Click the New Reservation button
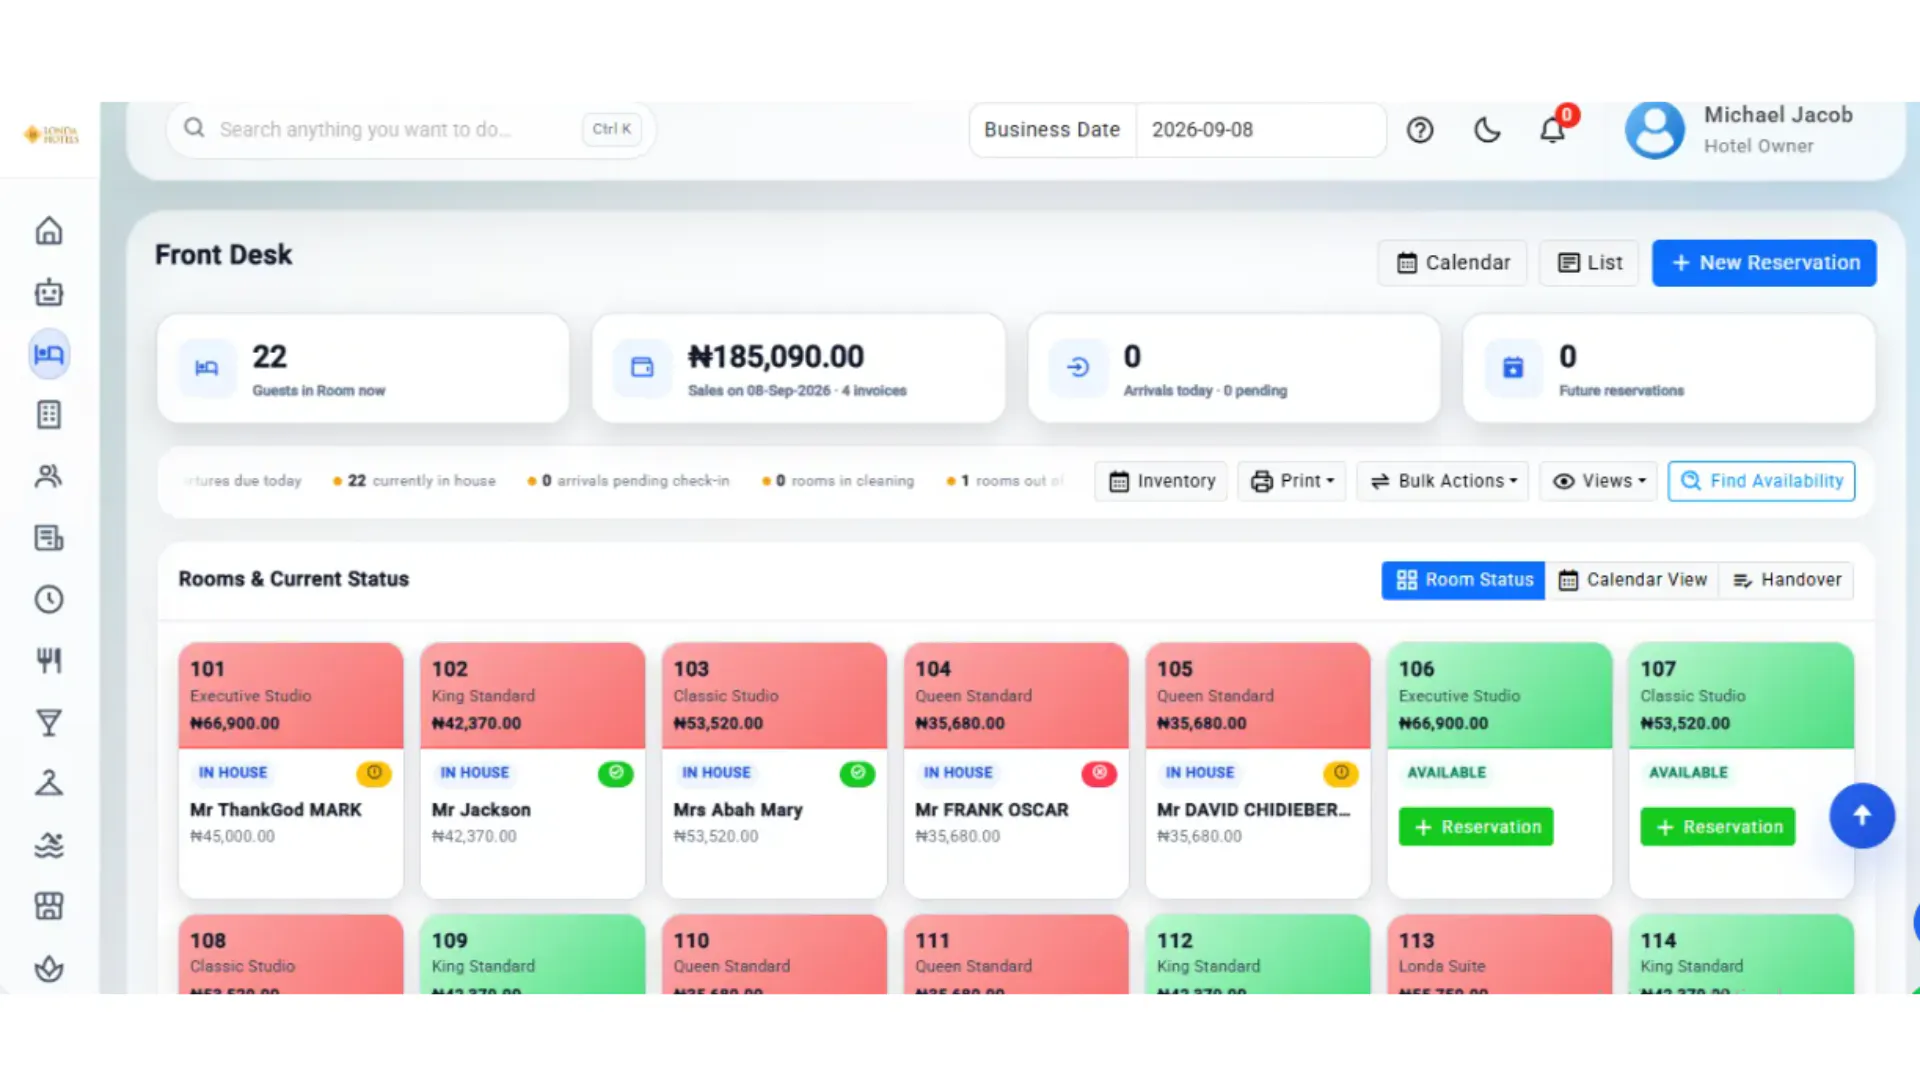The width and height of the screenshot is (1920, 1080). (1764, 263)
